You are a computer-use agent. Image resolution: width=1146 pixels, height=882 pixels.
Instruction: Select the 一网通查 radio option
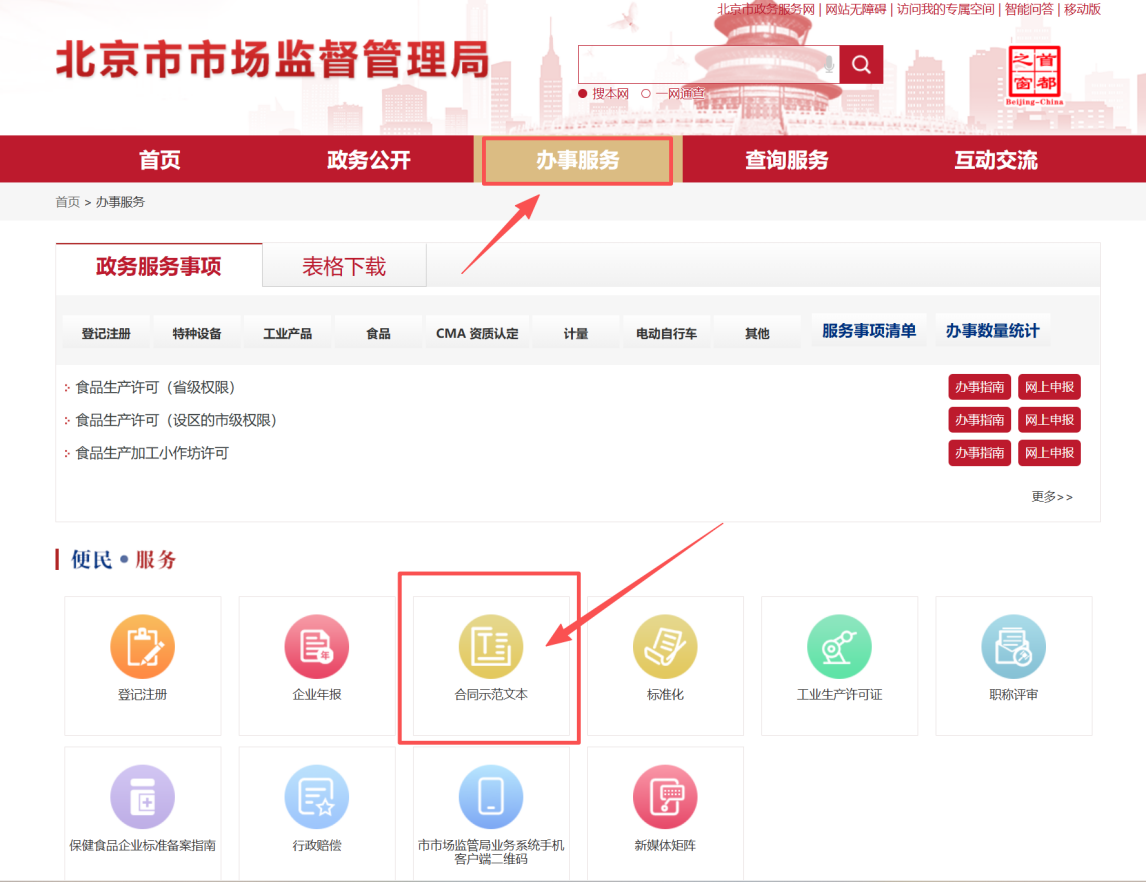coord(646,94)
